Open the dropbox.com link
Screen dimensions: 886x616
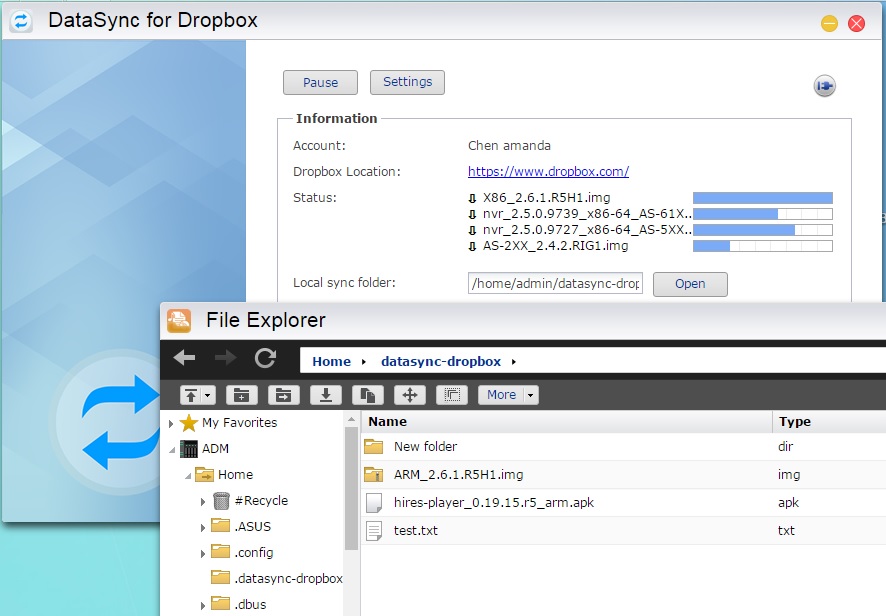pos(548,171)
